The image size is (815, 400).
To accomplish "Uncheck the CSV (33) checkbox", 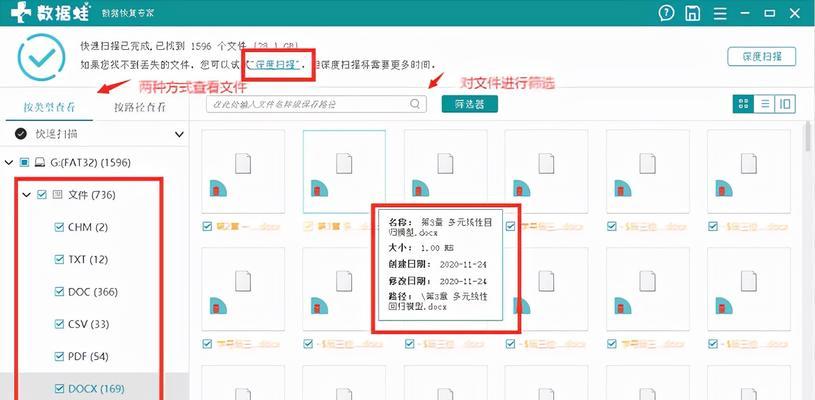I will coord(59,324).
